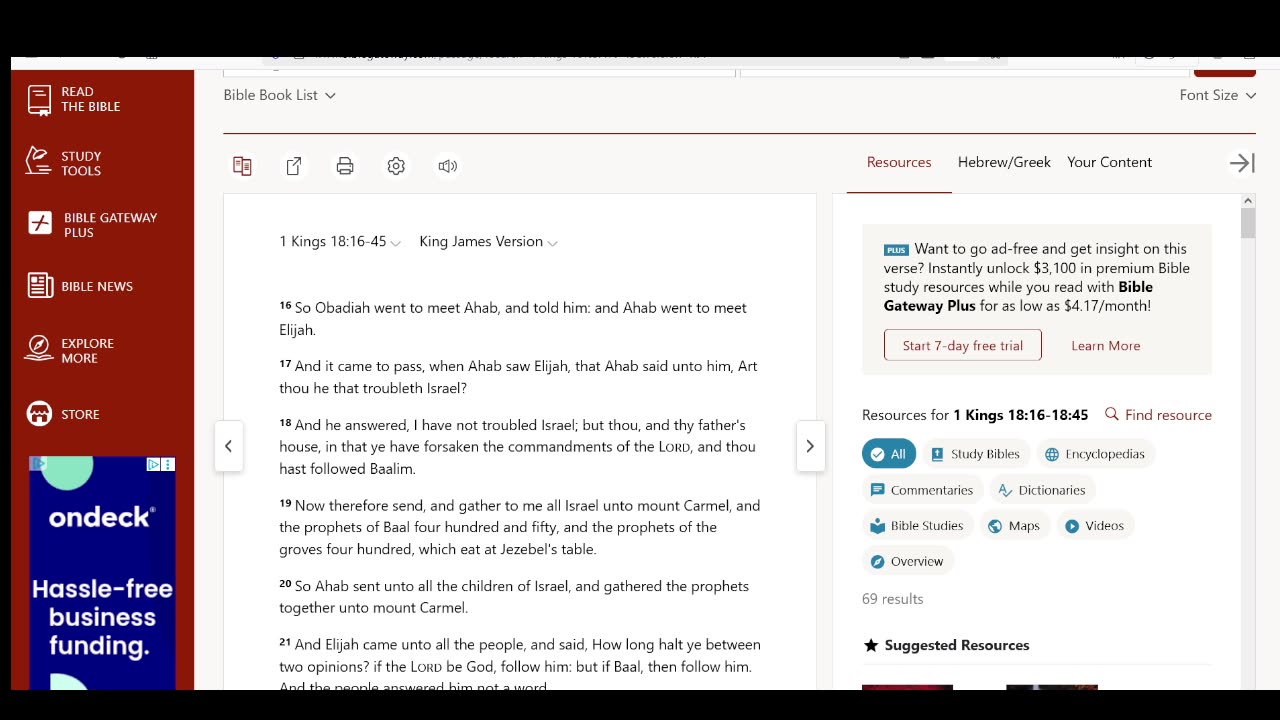Click the share passage icon

tap(294, 166)
